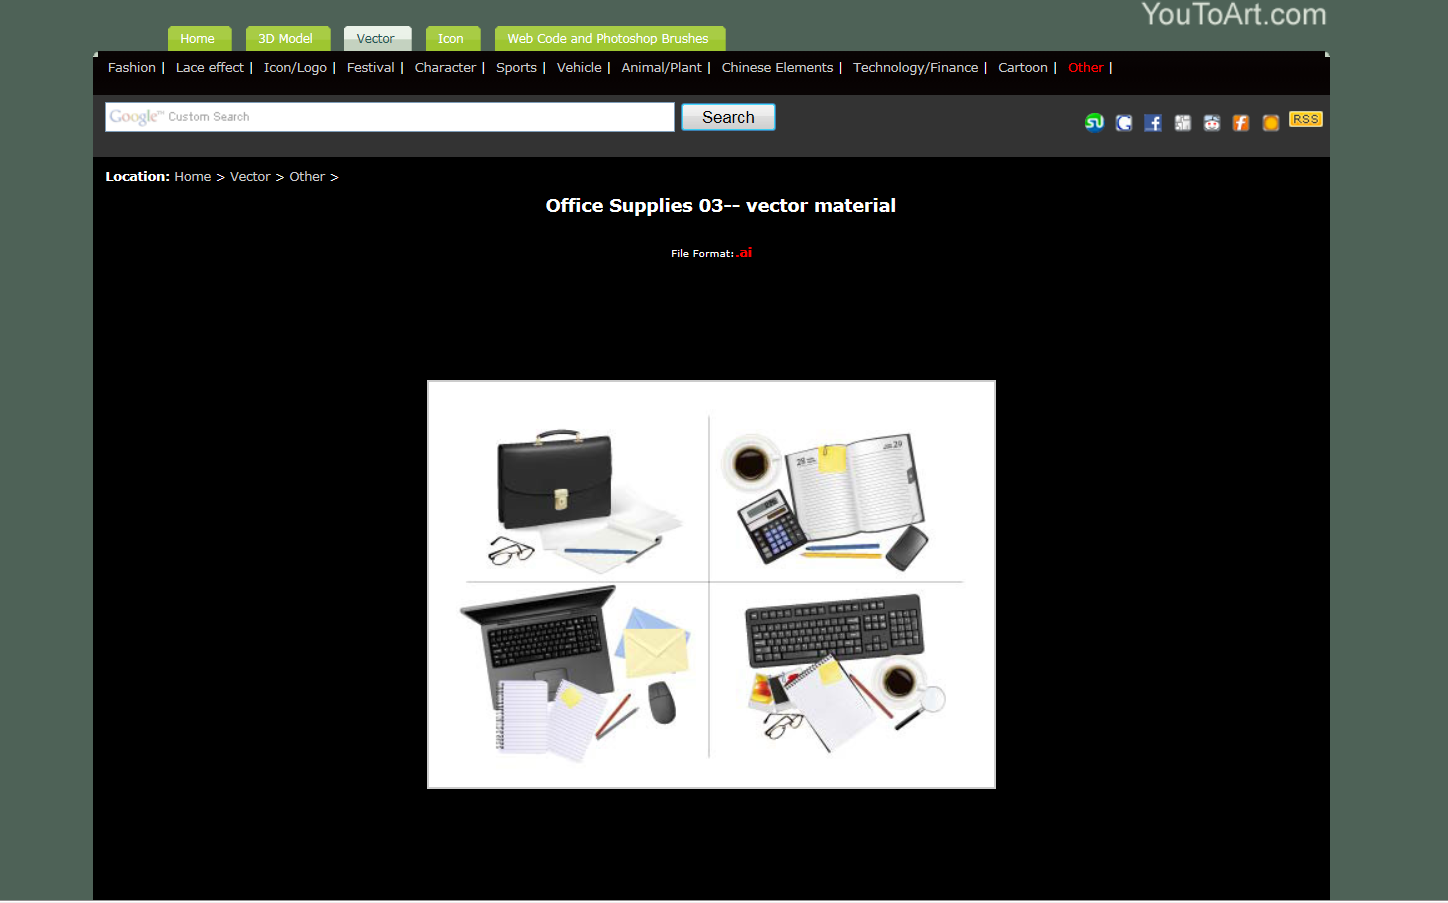Follow the Home breadcrumb link

click(193, 177)
